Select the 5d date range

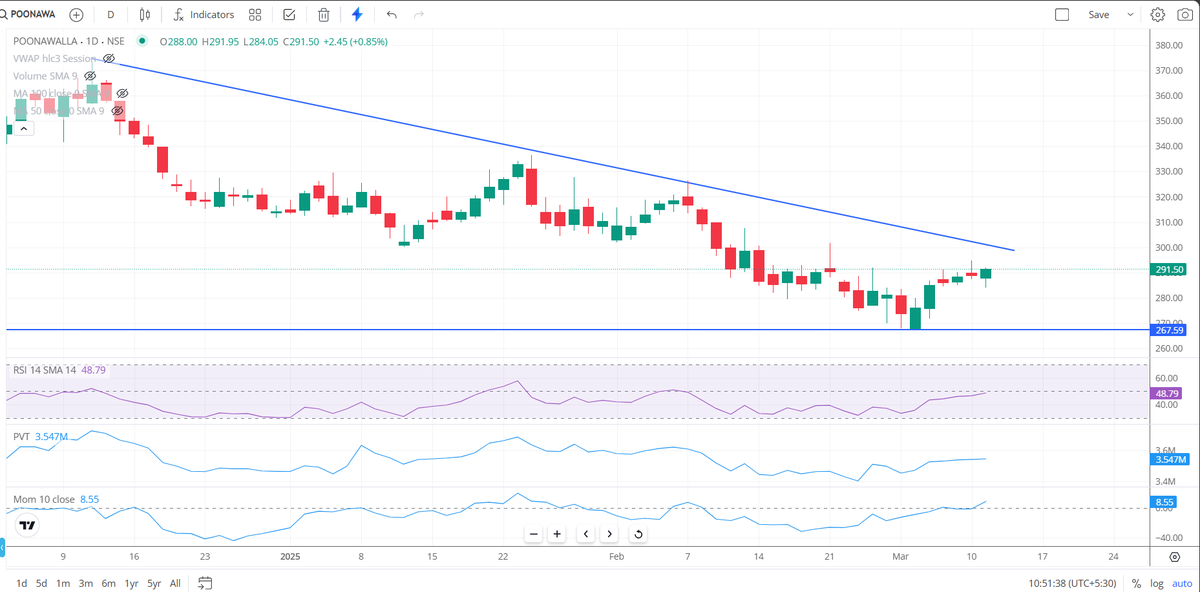click(41, 583)
